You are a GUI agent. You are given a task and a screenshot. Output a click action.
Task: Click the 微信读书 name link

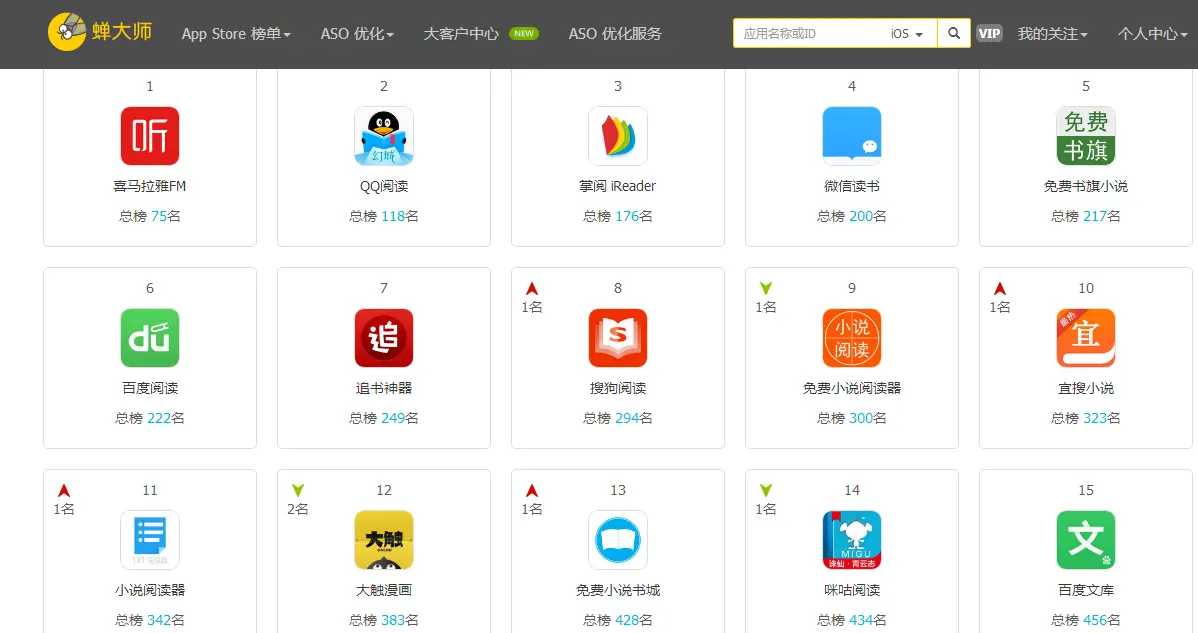pos(852,186)
